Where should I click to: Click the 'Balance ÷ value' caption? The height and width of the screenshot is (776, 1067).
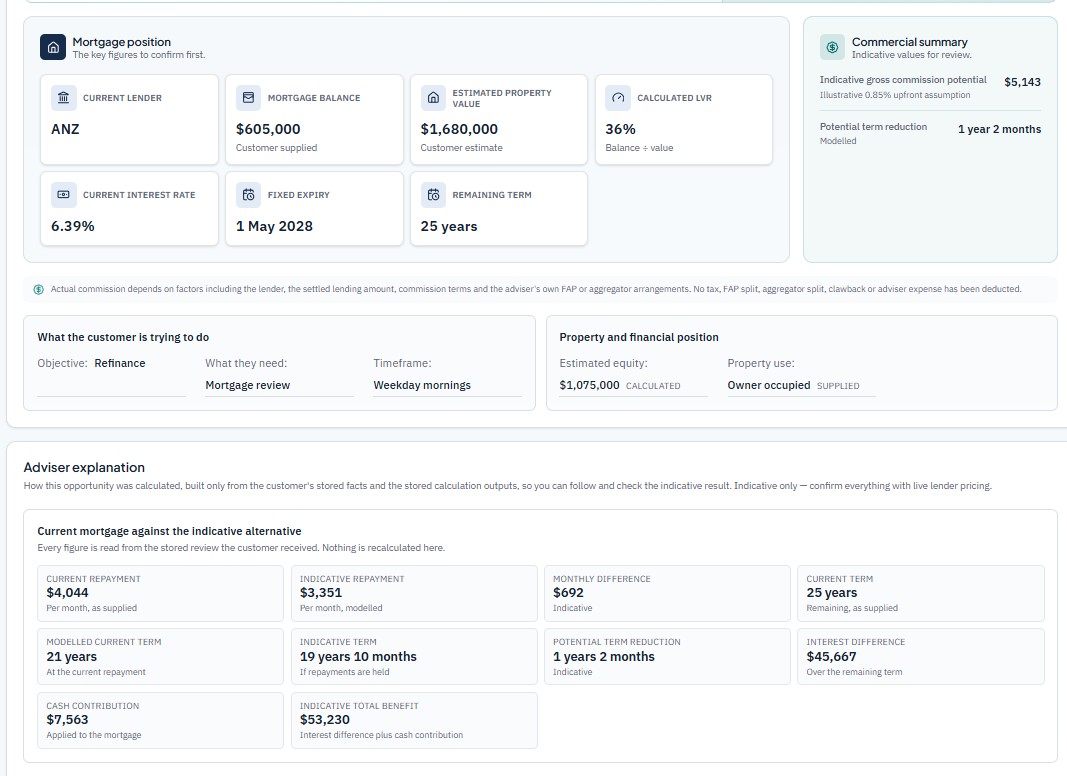pos(639,148)
